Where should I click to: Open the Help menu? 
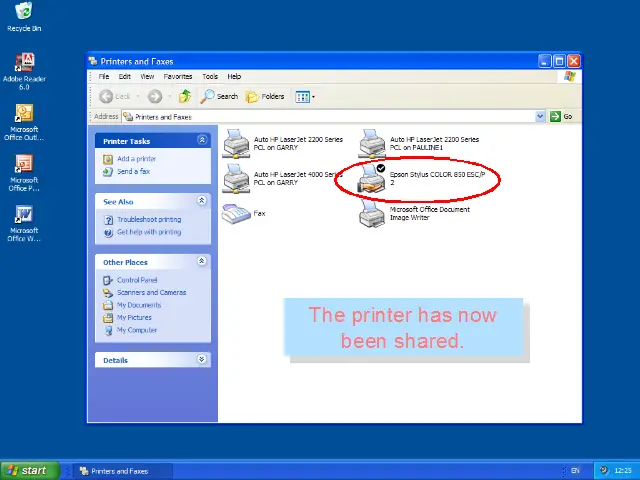(x=234, y=76)
